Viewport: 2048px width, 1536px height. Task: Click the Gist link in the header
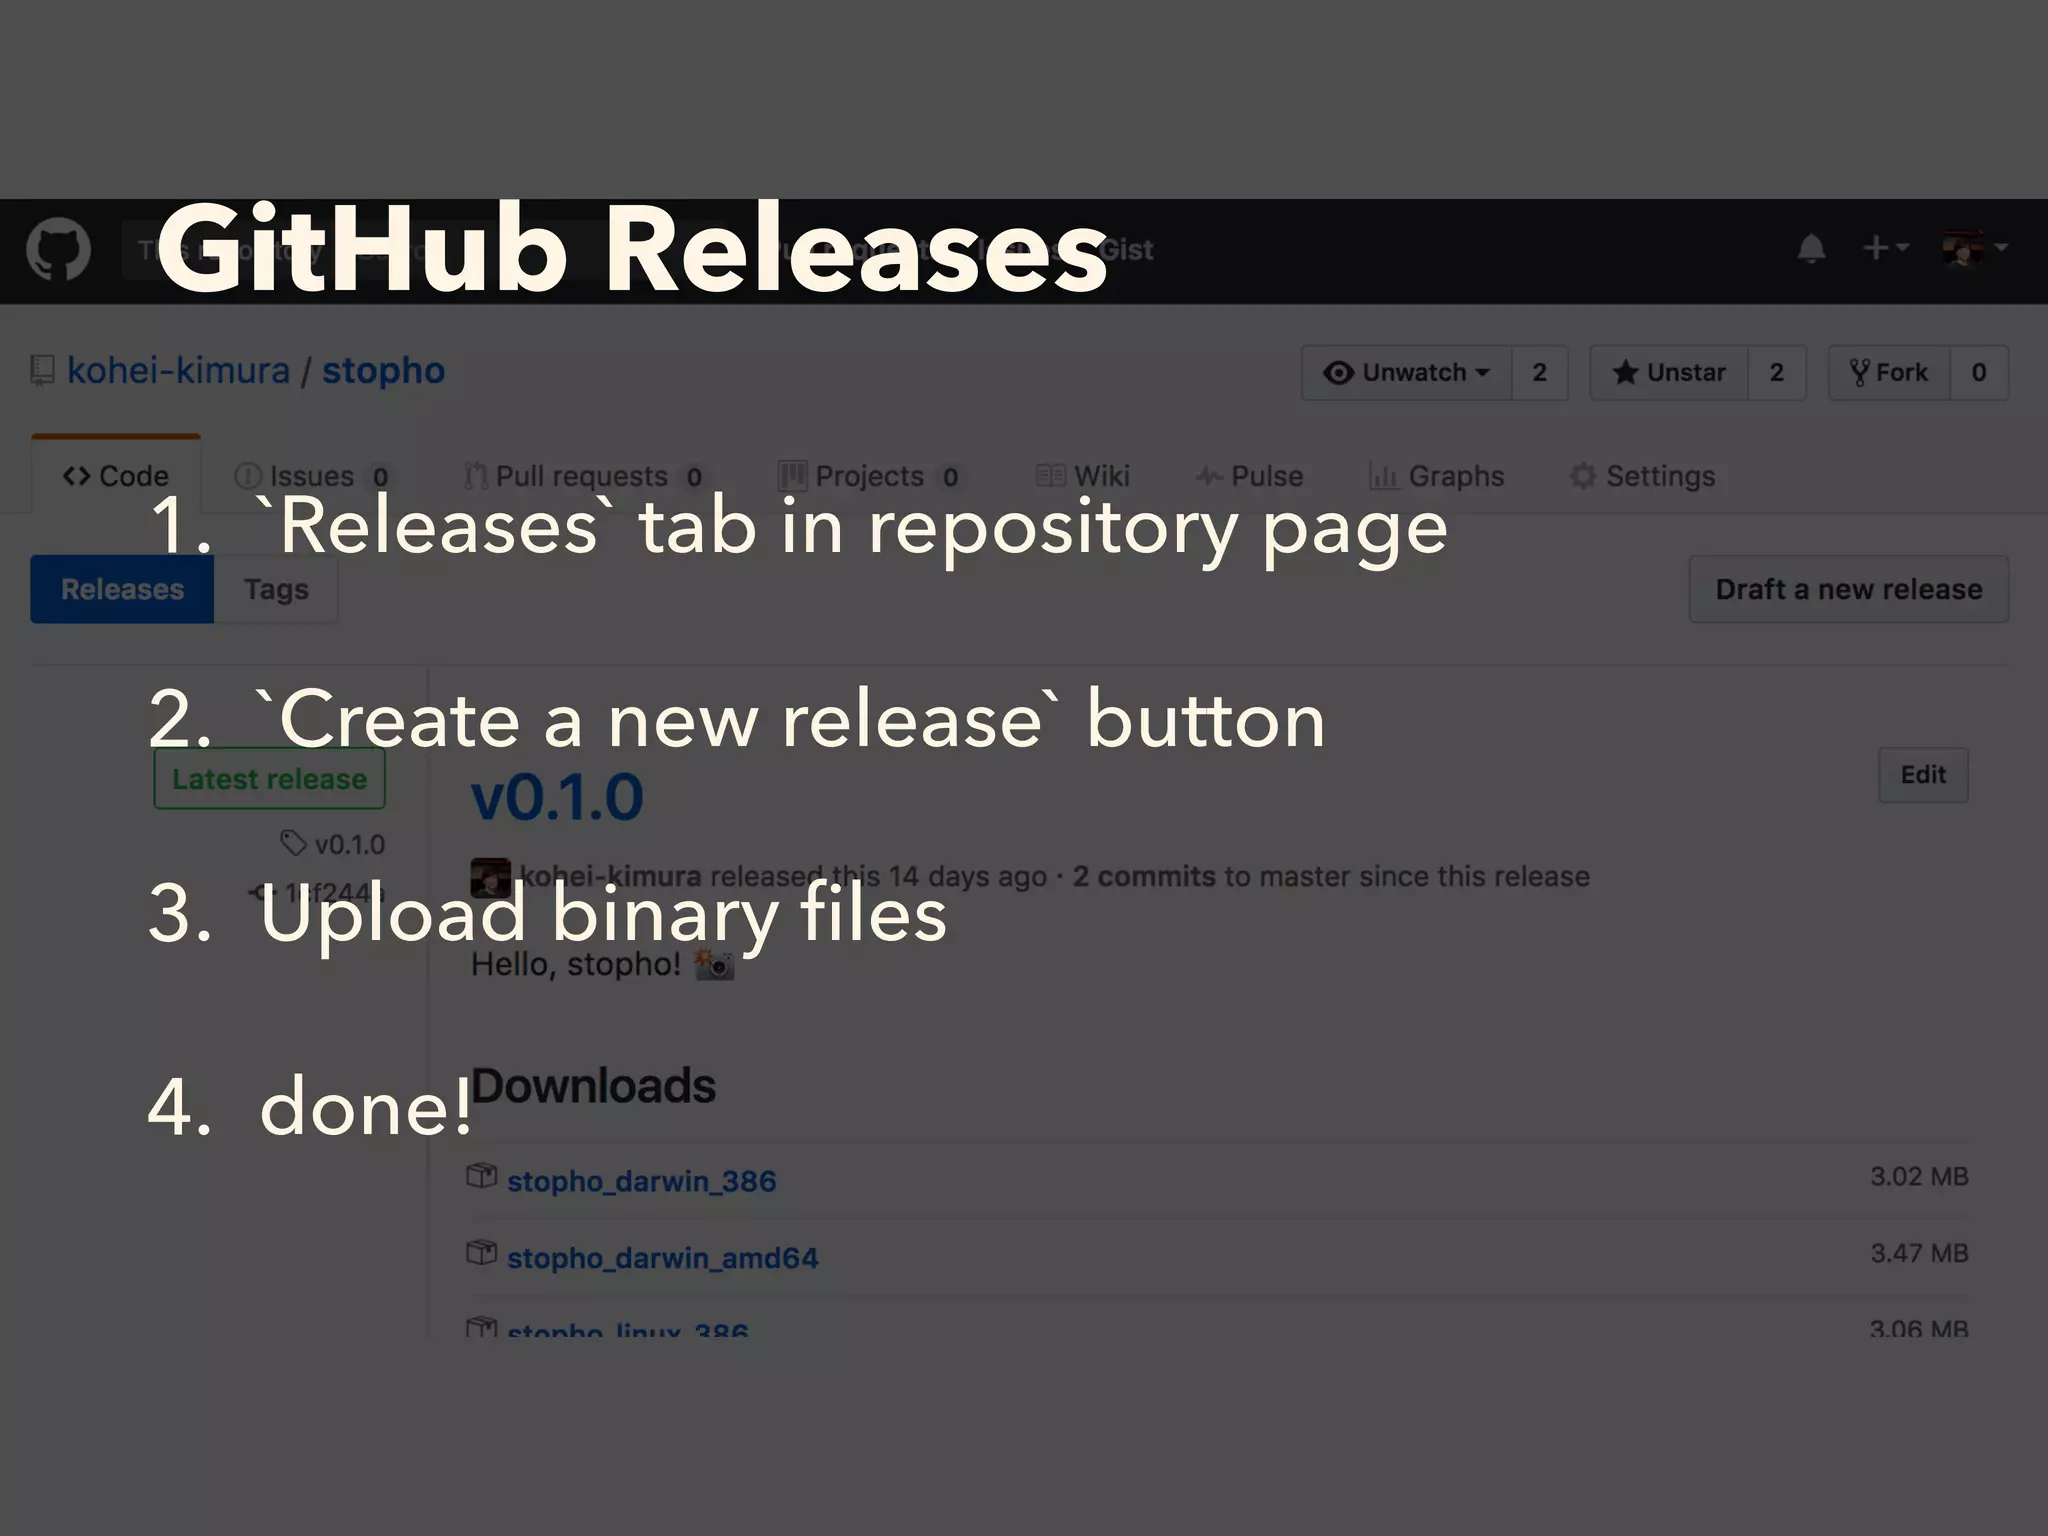(1128, 250)
